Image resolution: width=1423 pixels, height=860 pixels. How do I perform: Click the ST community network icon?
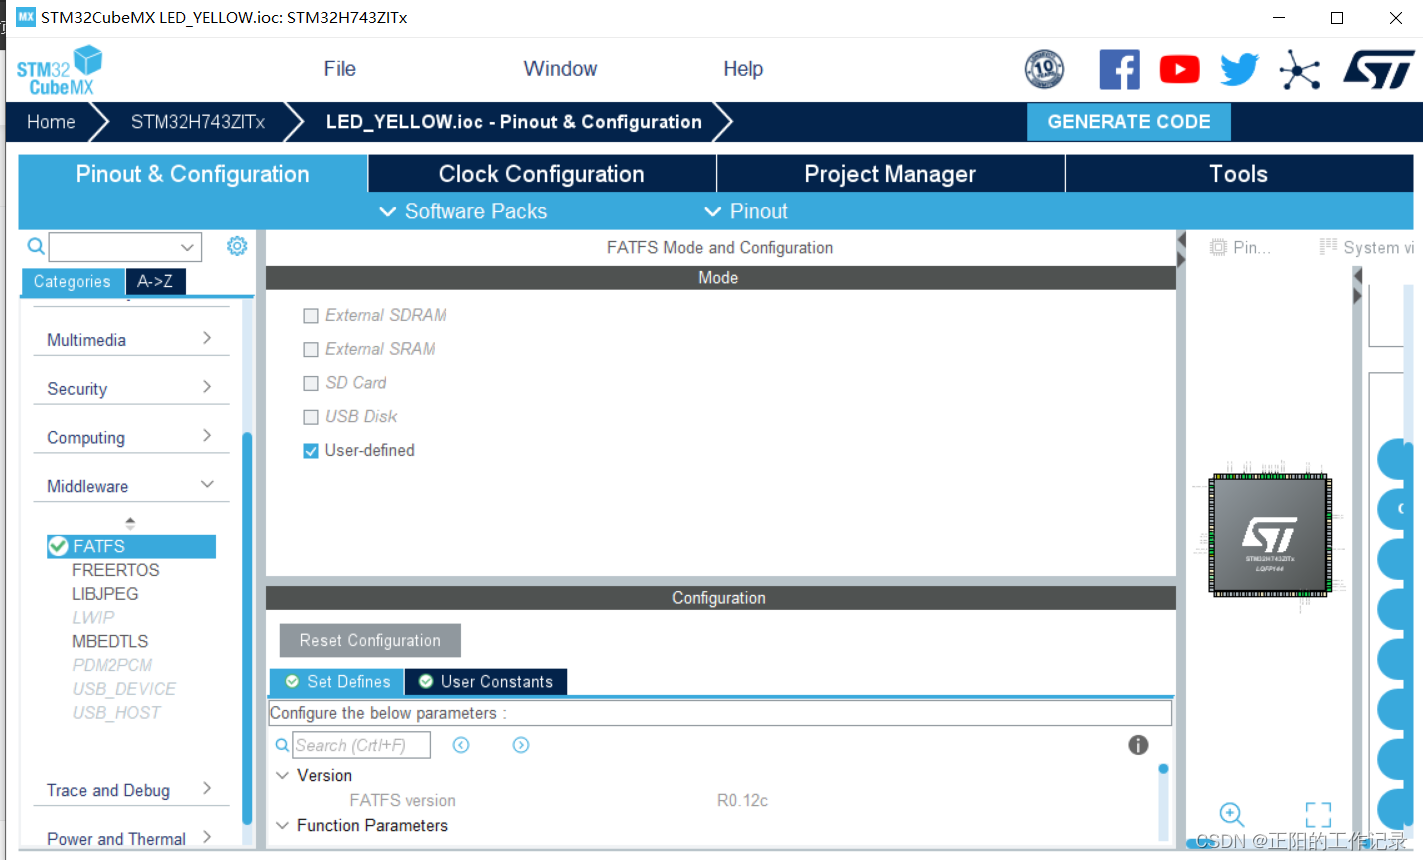[1299, 70]
